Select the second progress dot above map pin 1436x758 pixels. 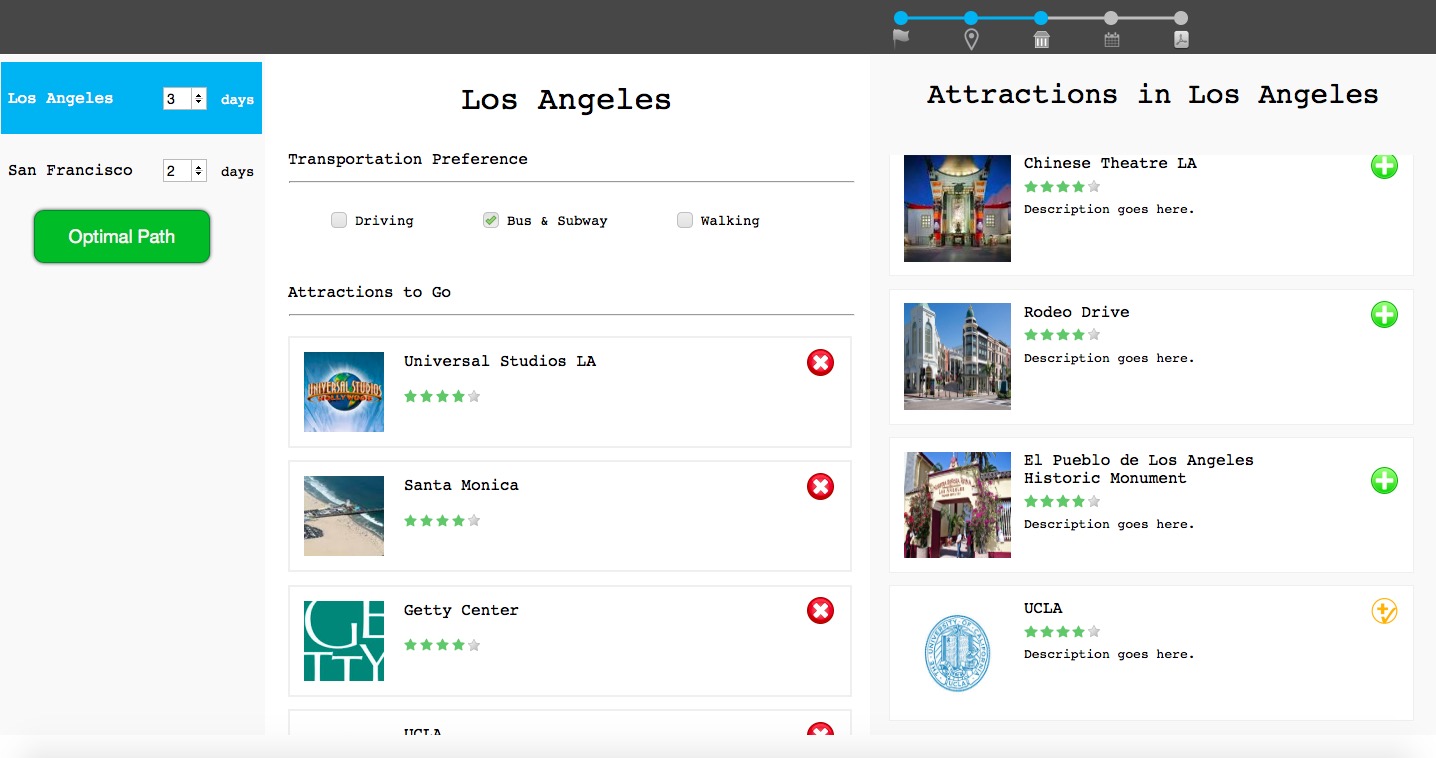click(971, 18)
